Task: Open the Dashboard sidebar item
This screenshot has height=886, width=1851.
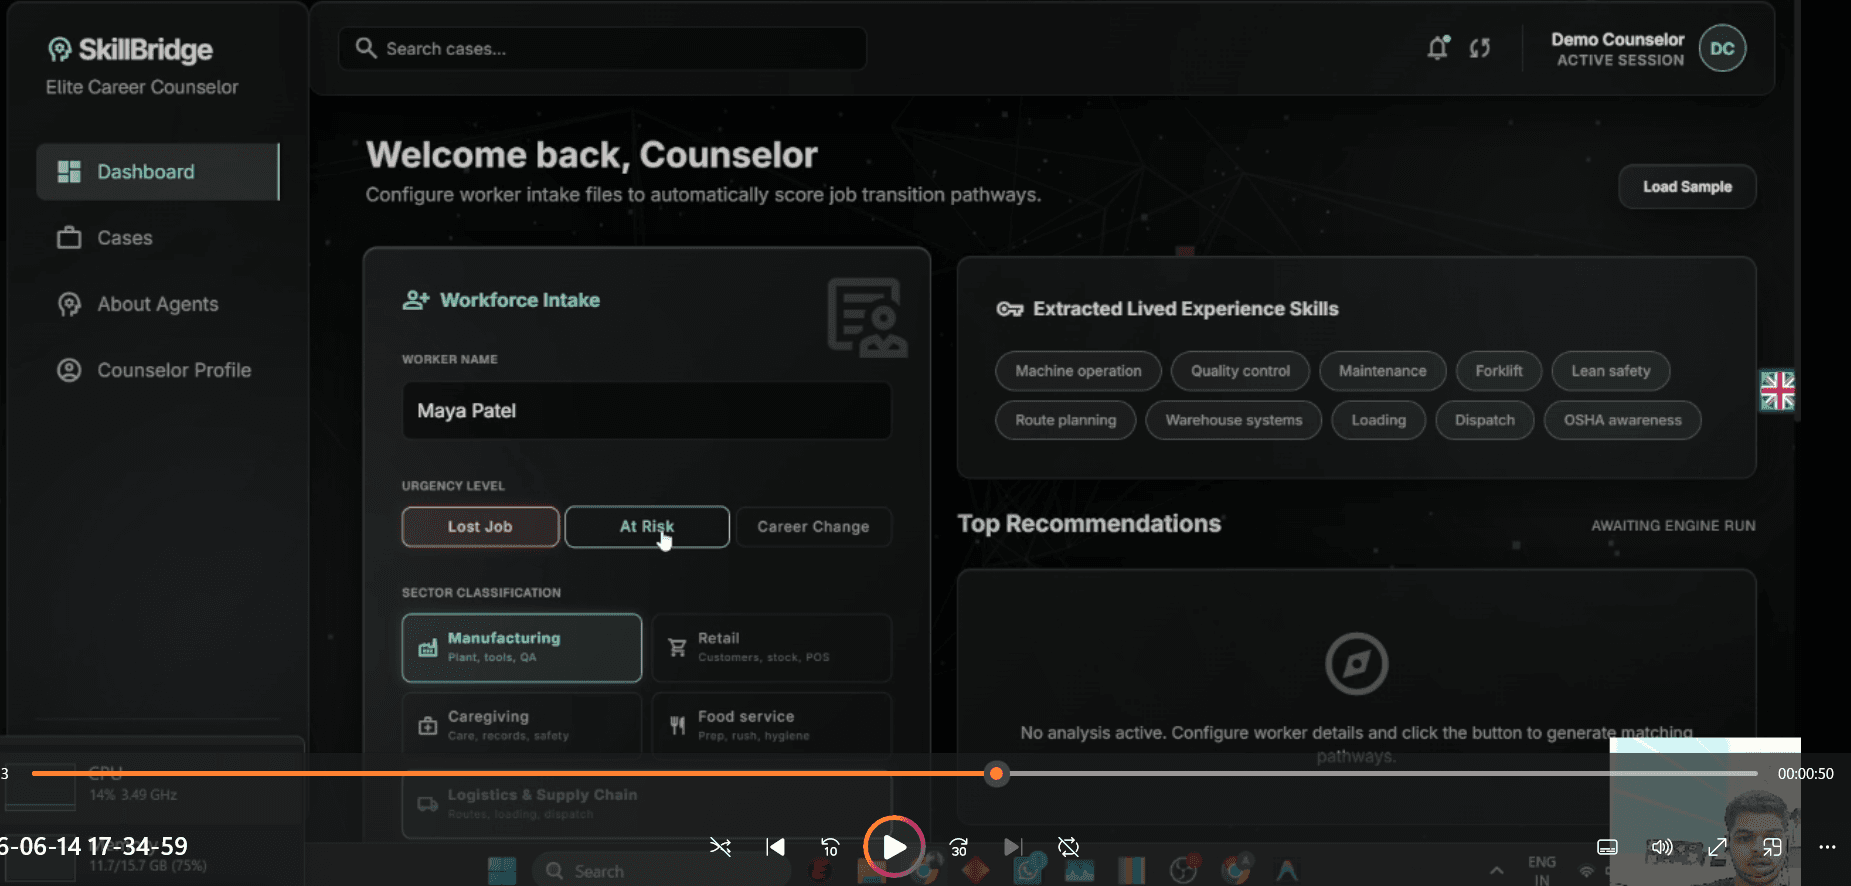Action: (158, 172)
